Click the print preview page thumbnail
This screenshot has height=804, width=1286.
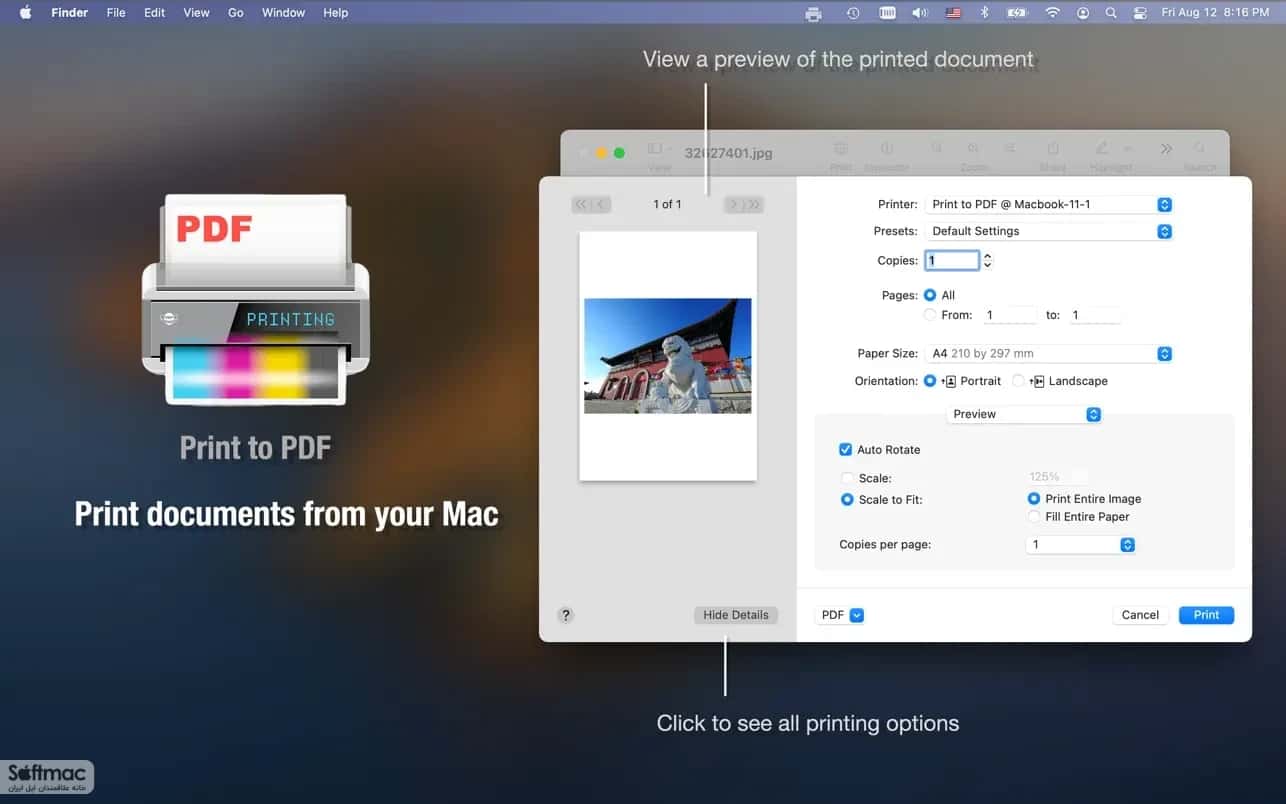pyautogui.click(x=668, y=356)
